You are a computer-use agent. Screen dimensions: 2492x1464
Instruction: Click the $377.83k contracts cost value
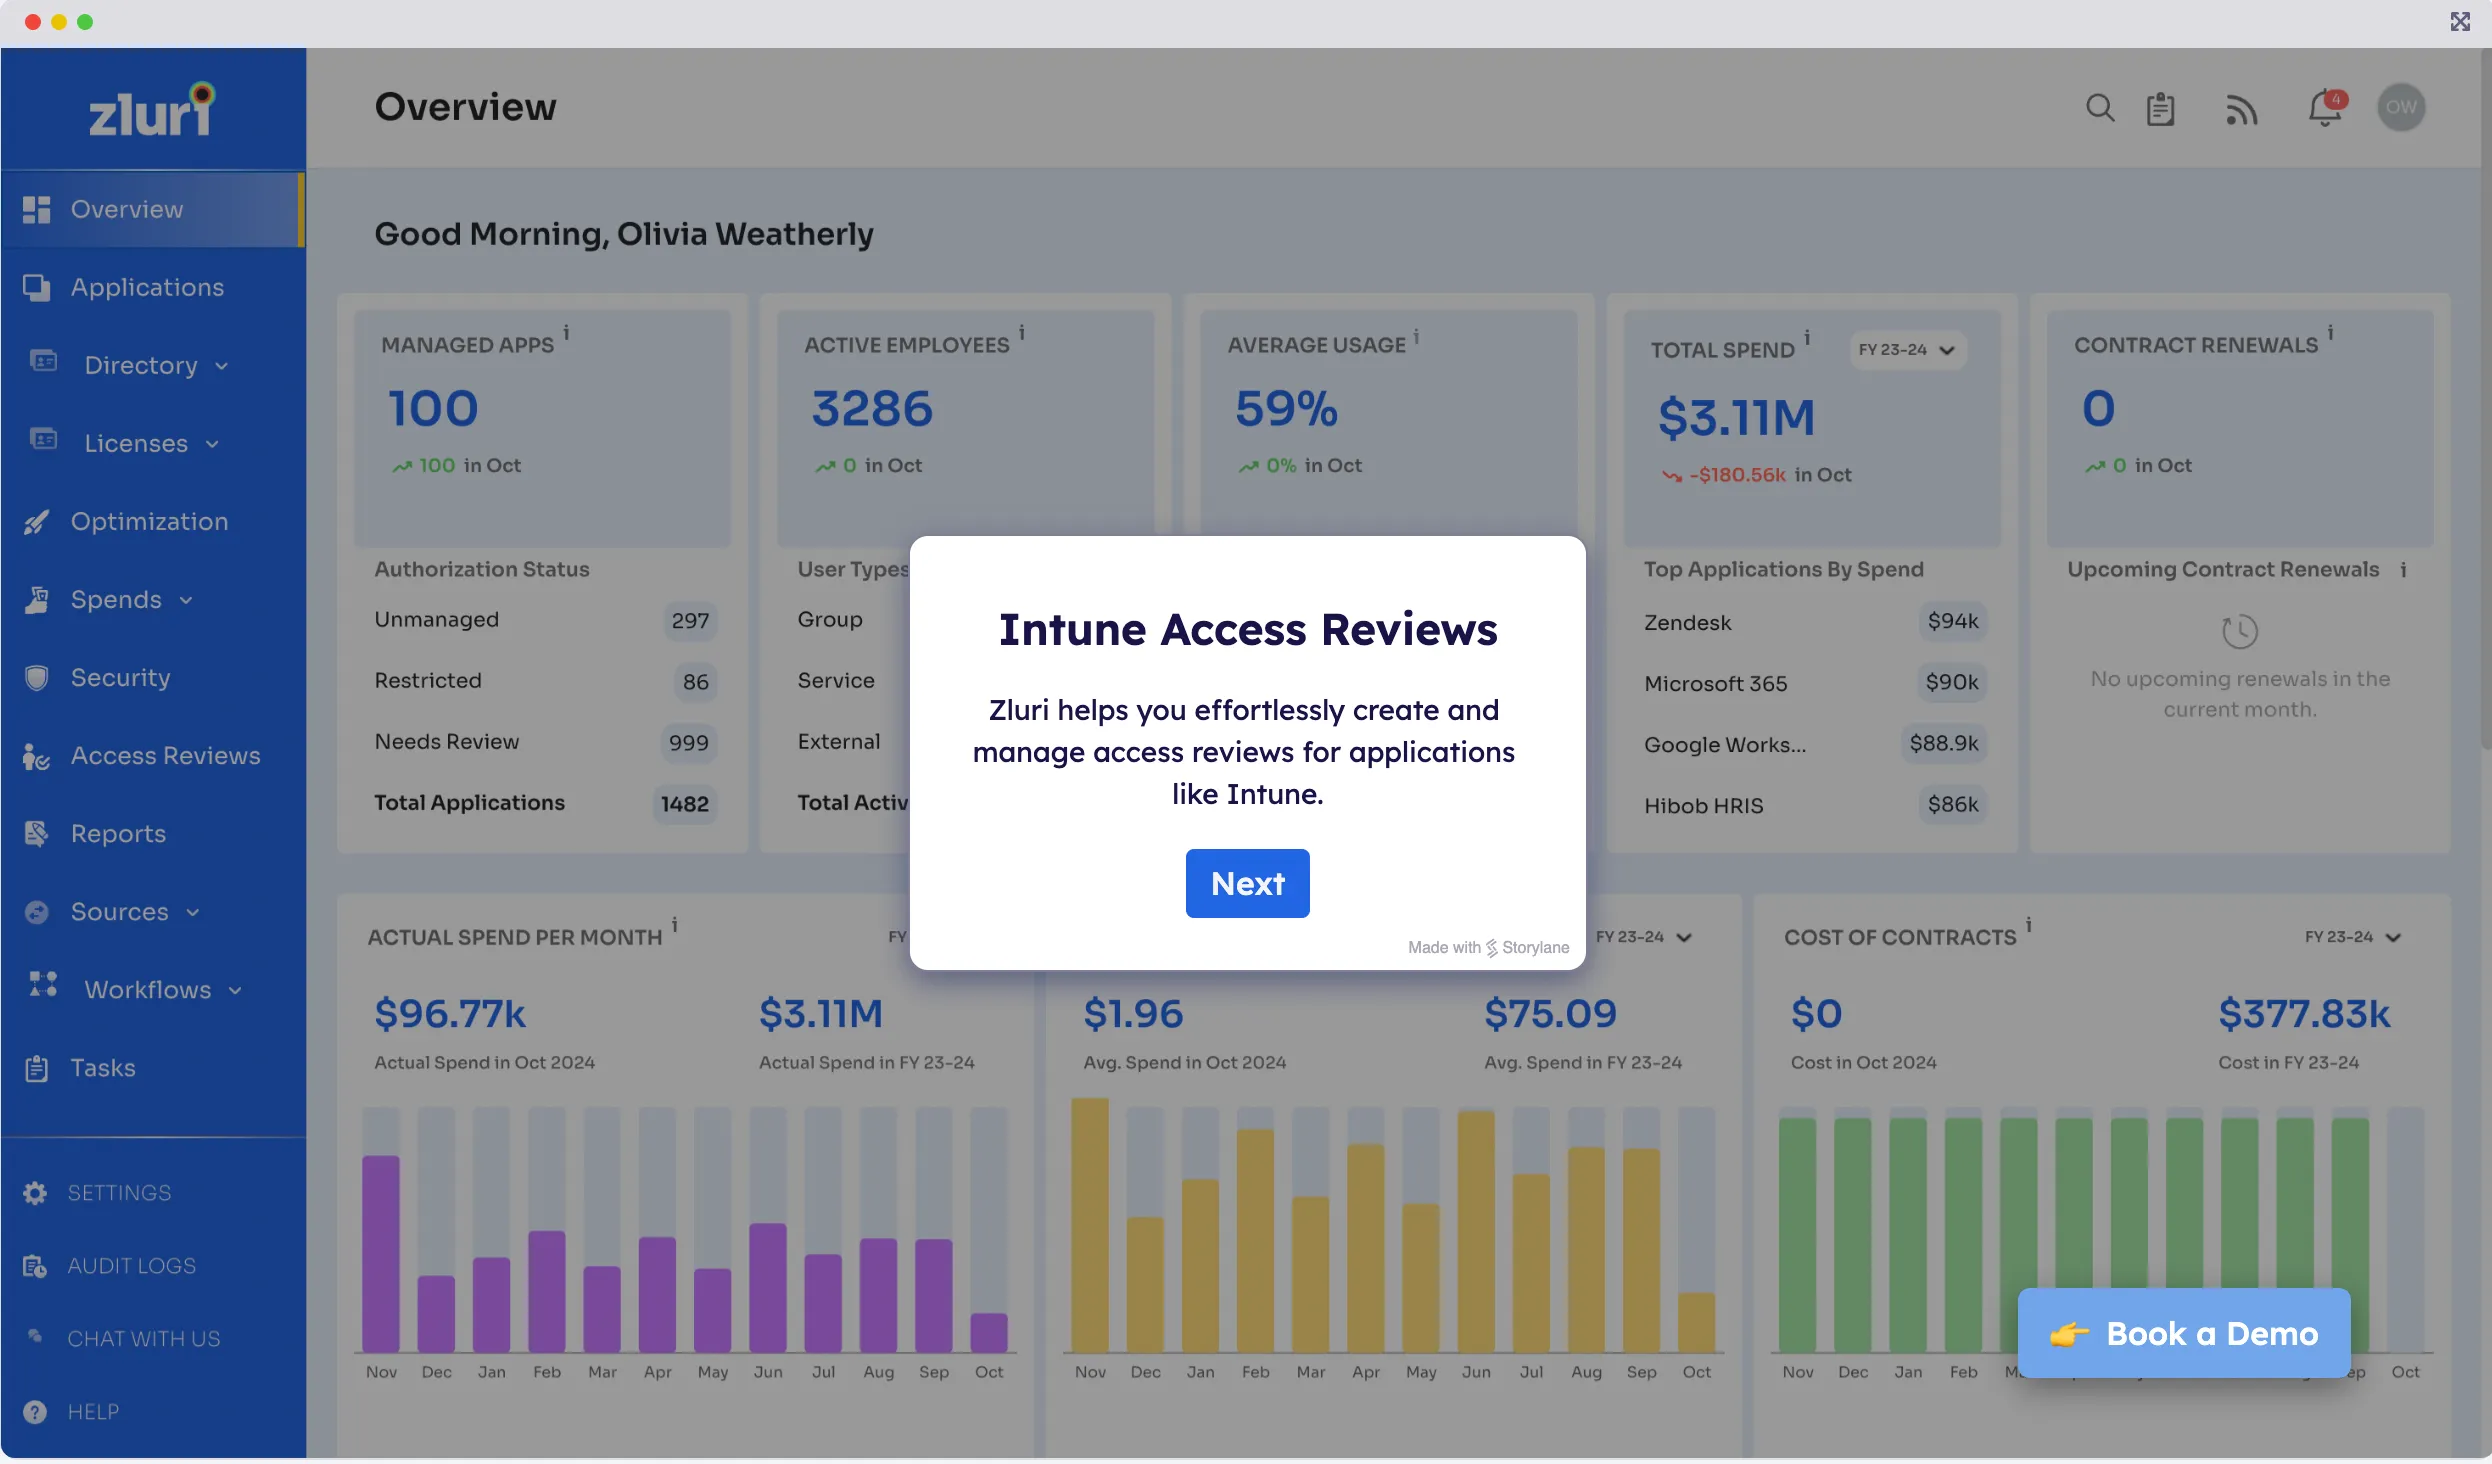point(2304,1014)
